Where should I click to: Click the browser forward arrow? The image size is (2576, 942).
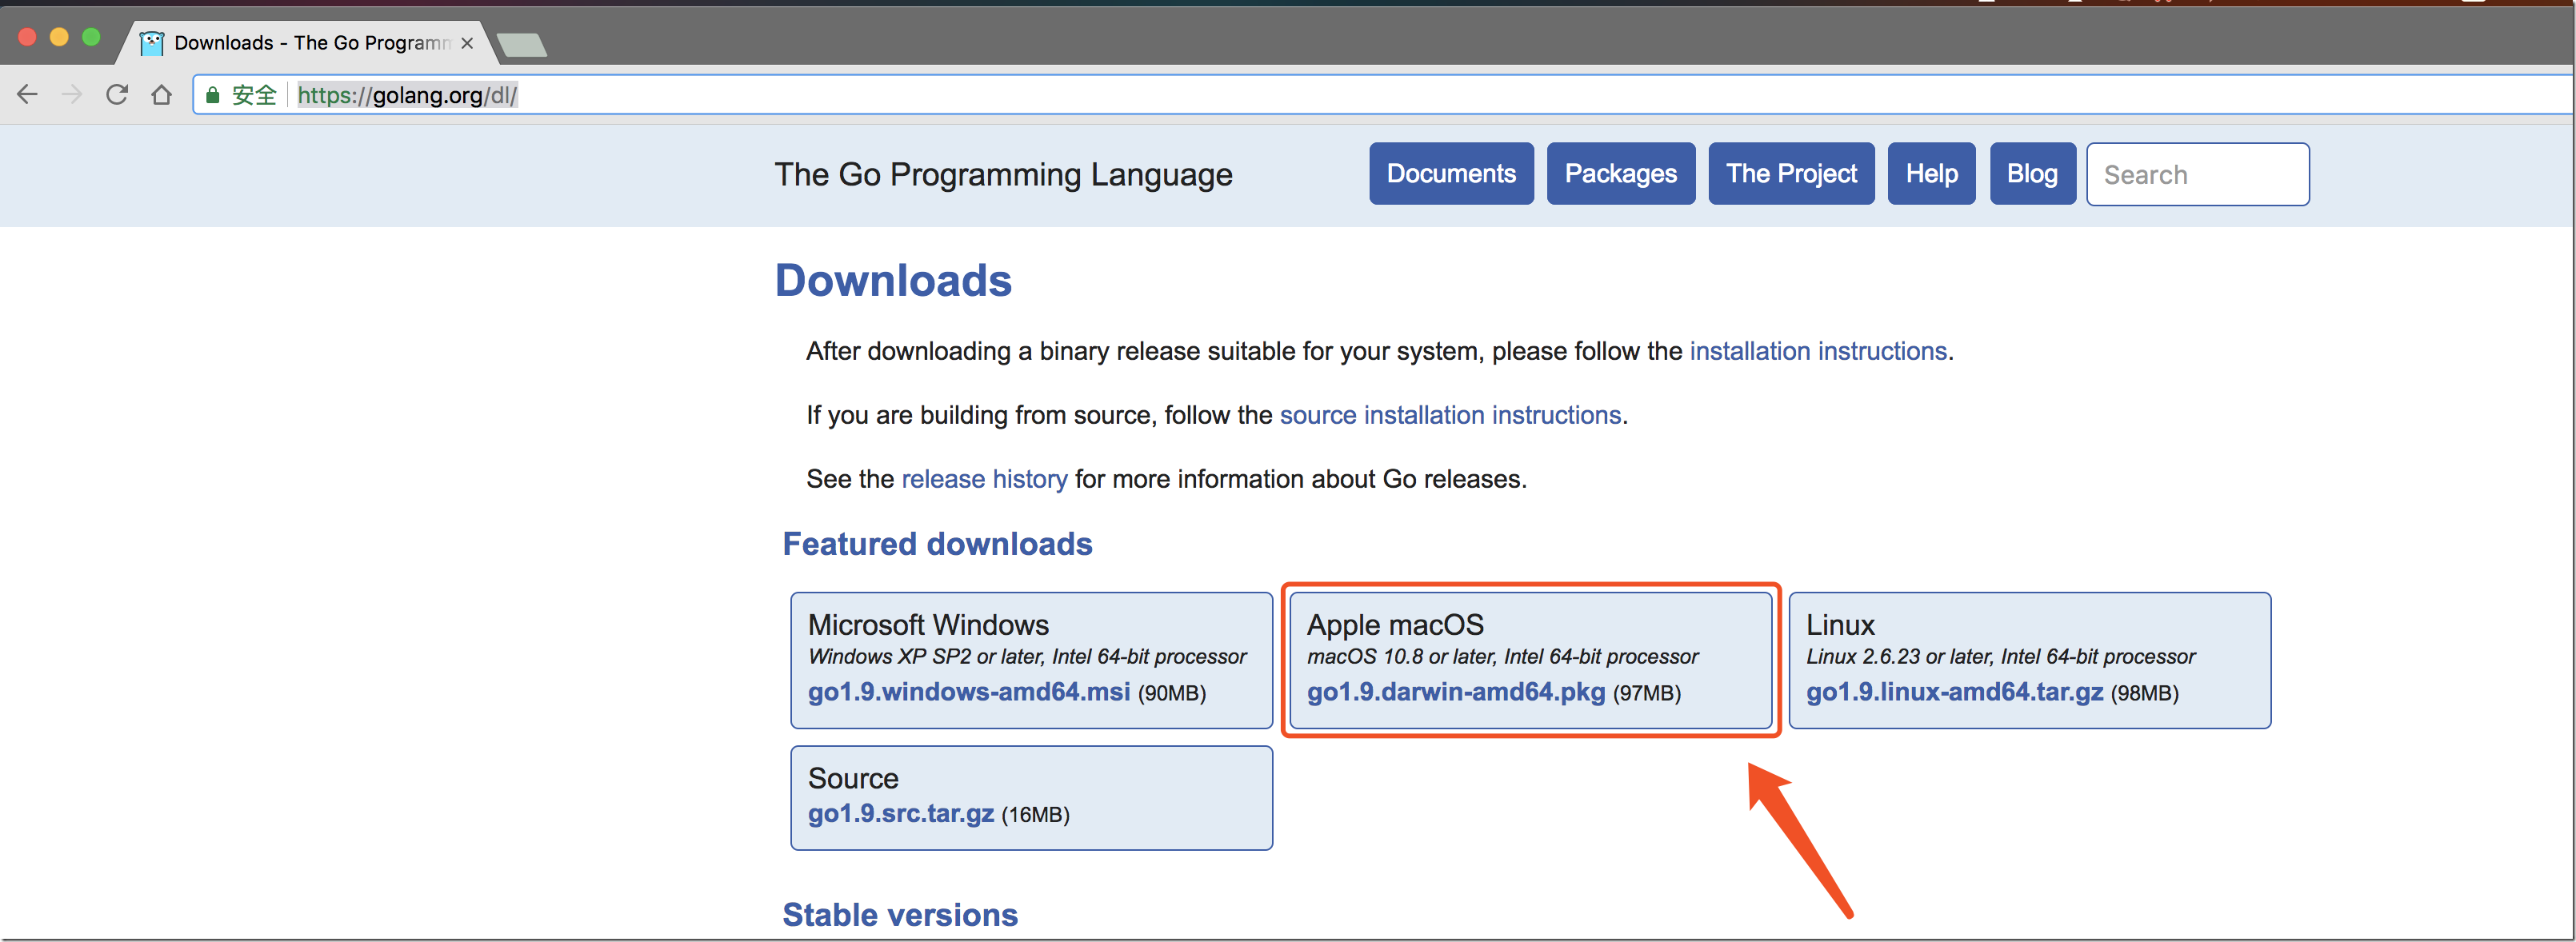click(x=72, y=95)
